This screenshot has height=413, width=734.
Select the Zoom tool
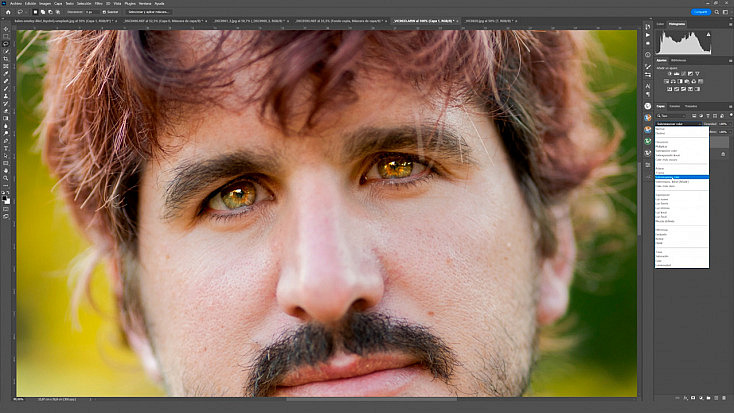click(x=6, y=178)
